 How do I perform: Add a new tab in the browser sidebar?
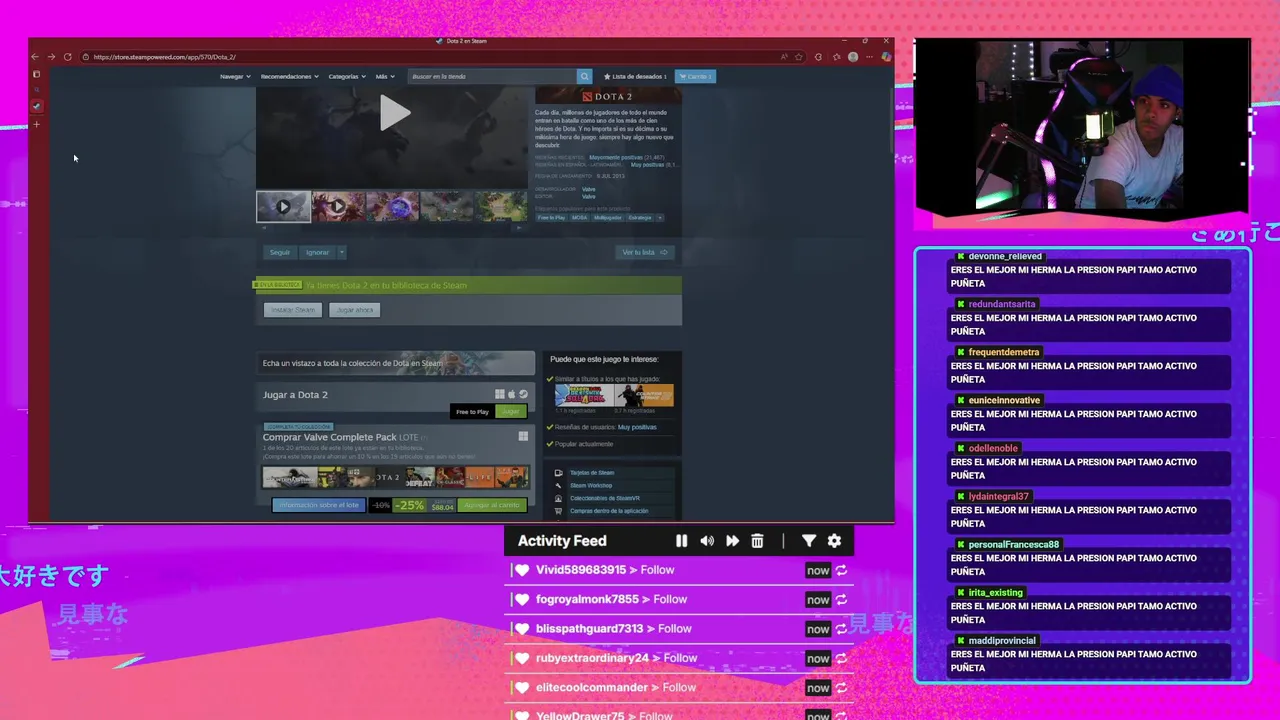point(37,125)
